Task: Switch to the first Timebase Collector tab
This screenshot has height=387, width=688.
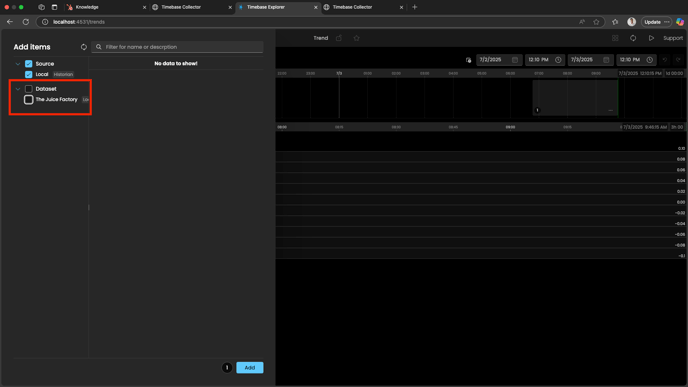Action: [x=191, y=7]
